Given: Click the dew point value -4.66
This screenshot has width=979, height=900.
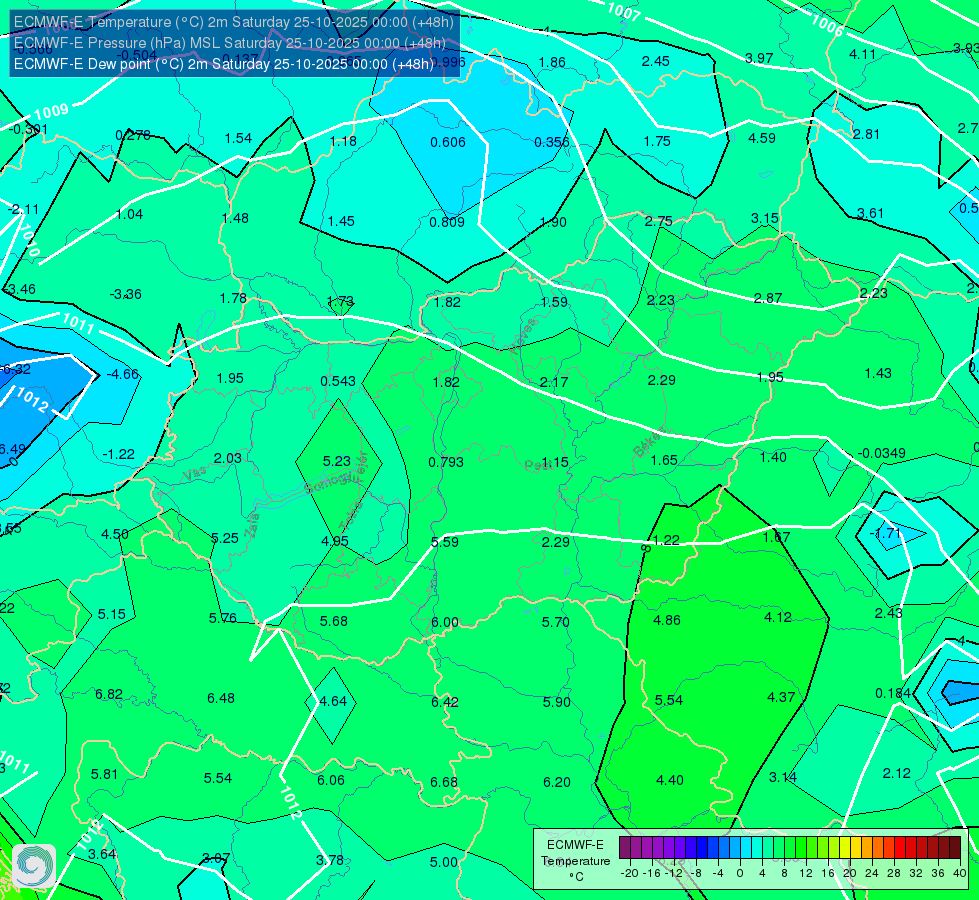Looking at the screenshot, I should point(122,374).
